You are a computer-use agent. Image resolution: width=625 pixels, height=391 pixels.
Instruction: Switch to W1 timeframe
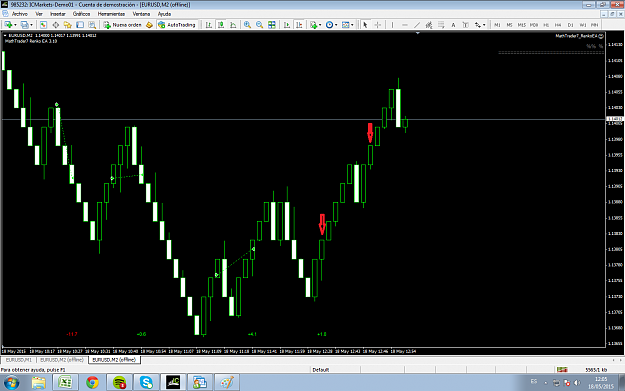tap(583, 25)
